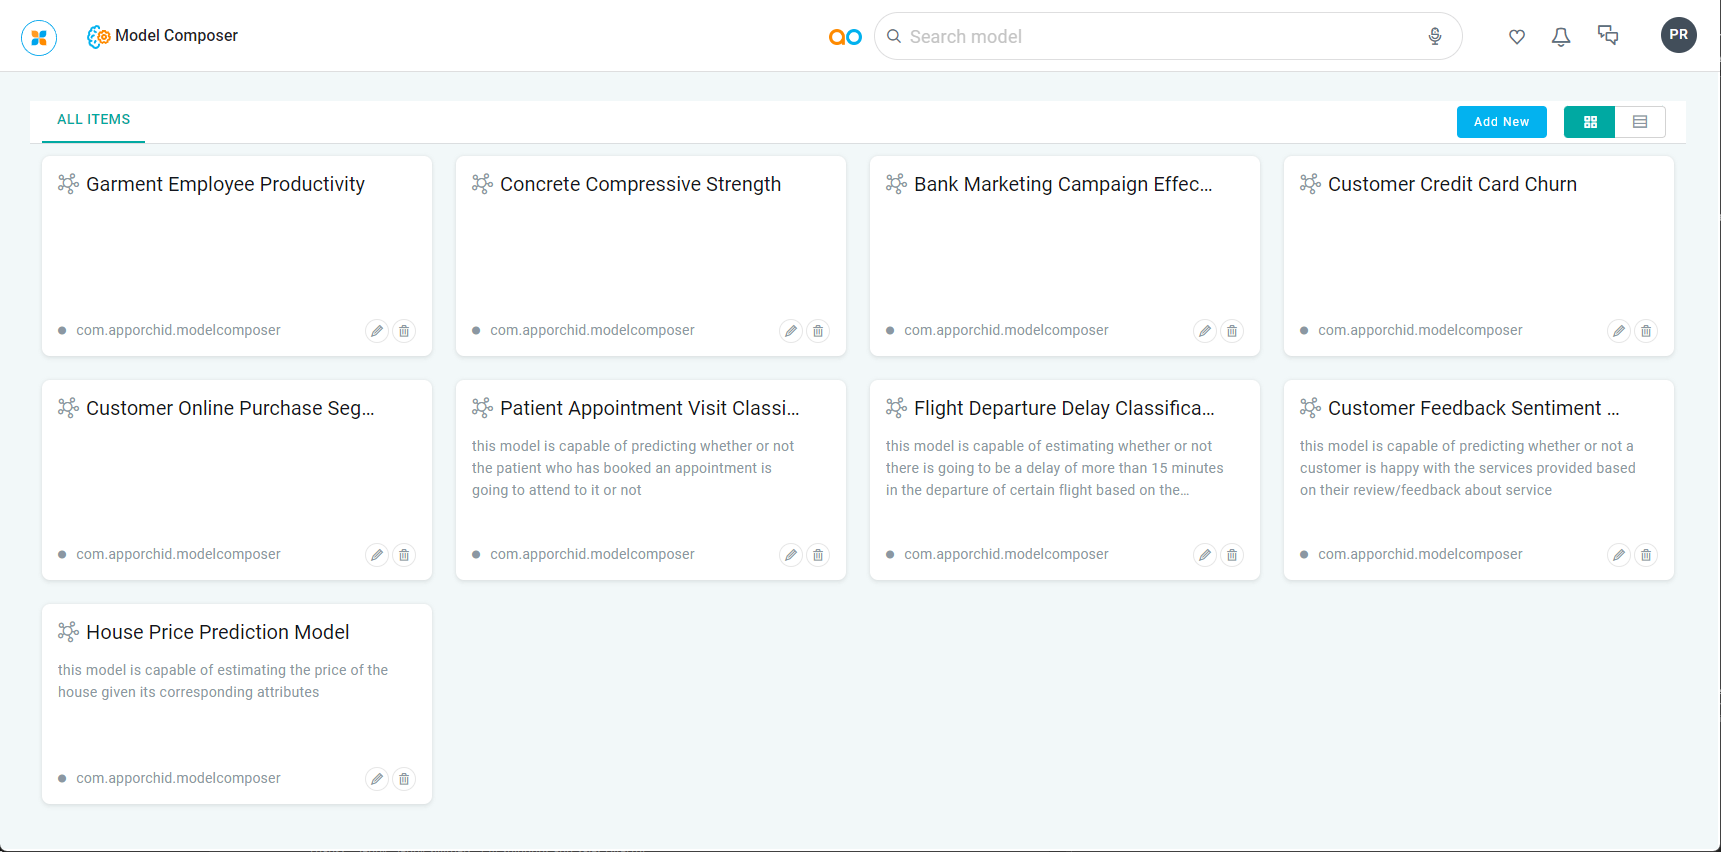
Task: Click the Add New button
Action: (x=1501, y=122)
